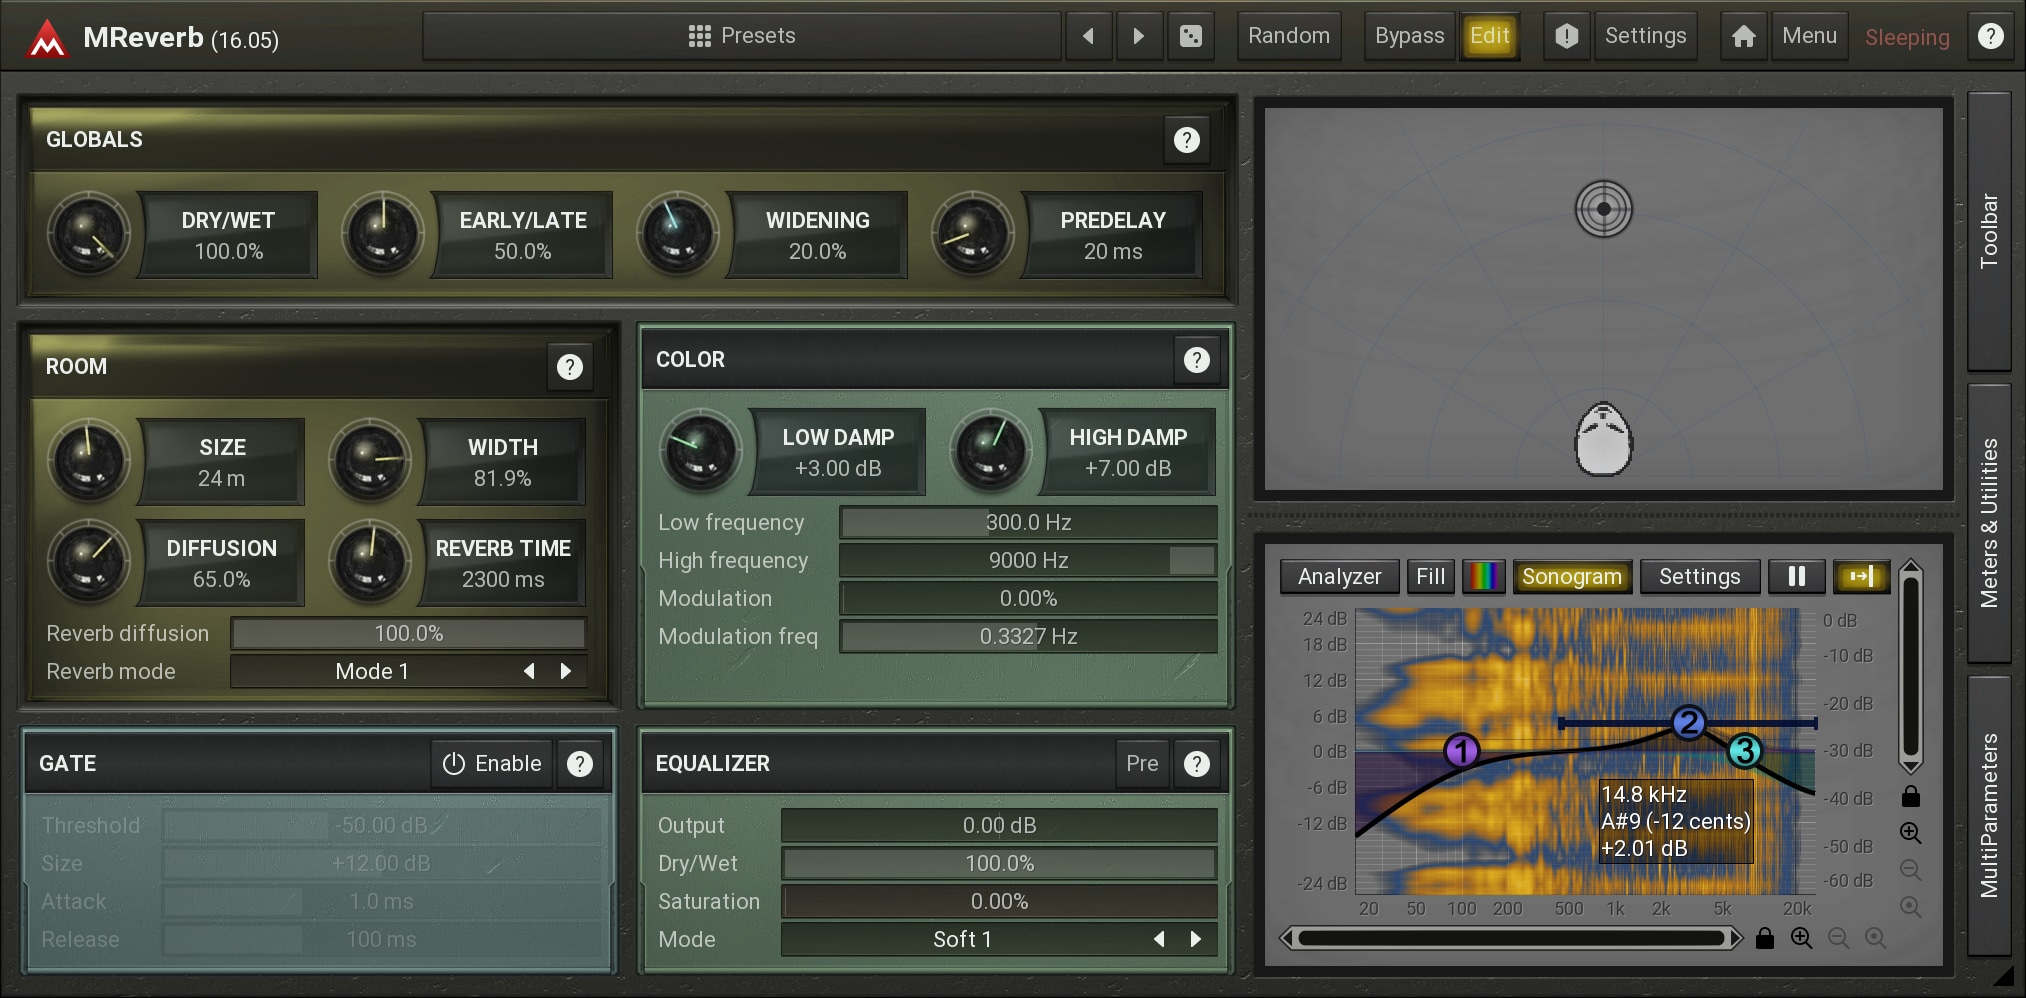
Task: Click the MeldaProduction logo icon
Action: click(46, 38)
